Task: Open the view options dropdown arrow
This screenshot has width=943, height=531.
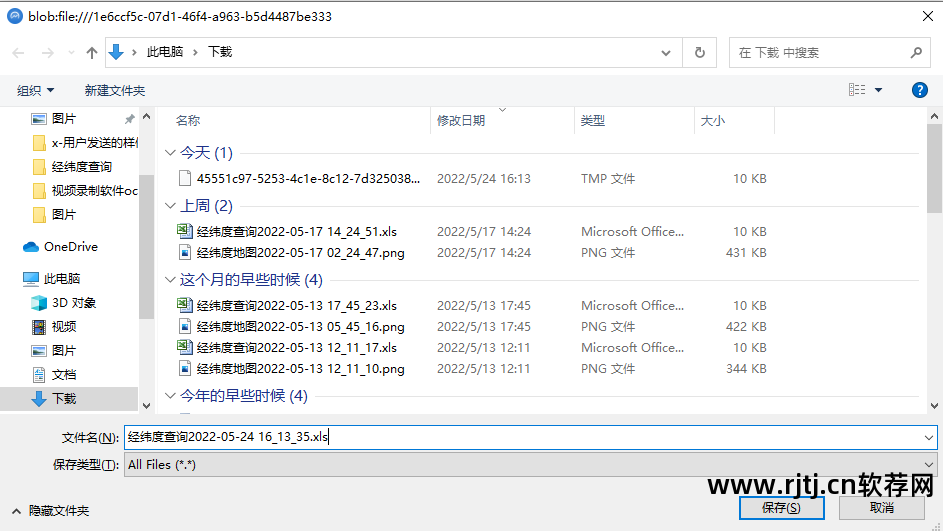Action: coord(878,90)
